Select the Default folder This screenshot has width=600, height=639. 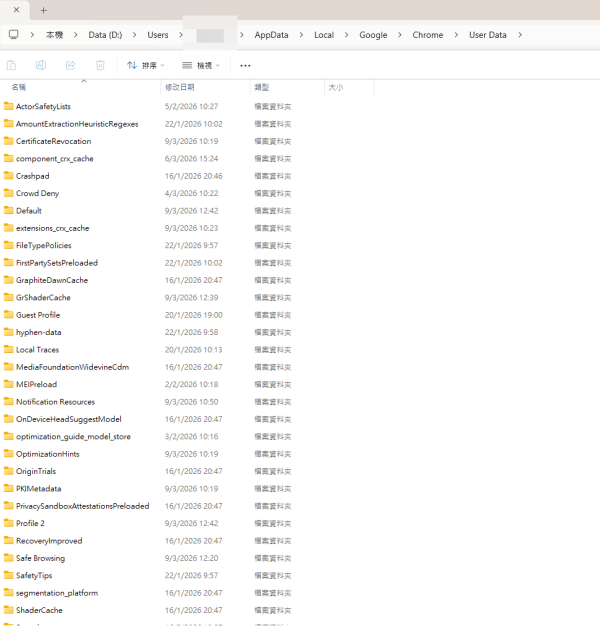tap(29, 211)
